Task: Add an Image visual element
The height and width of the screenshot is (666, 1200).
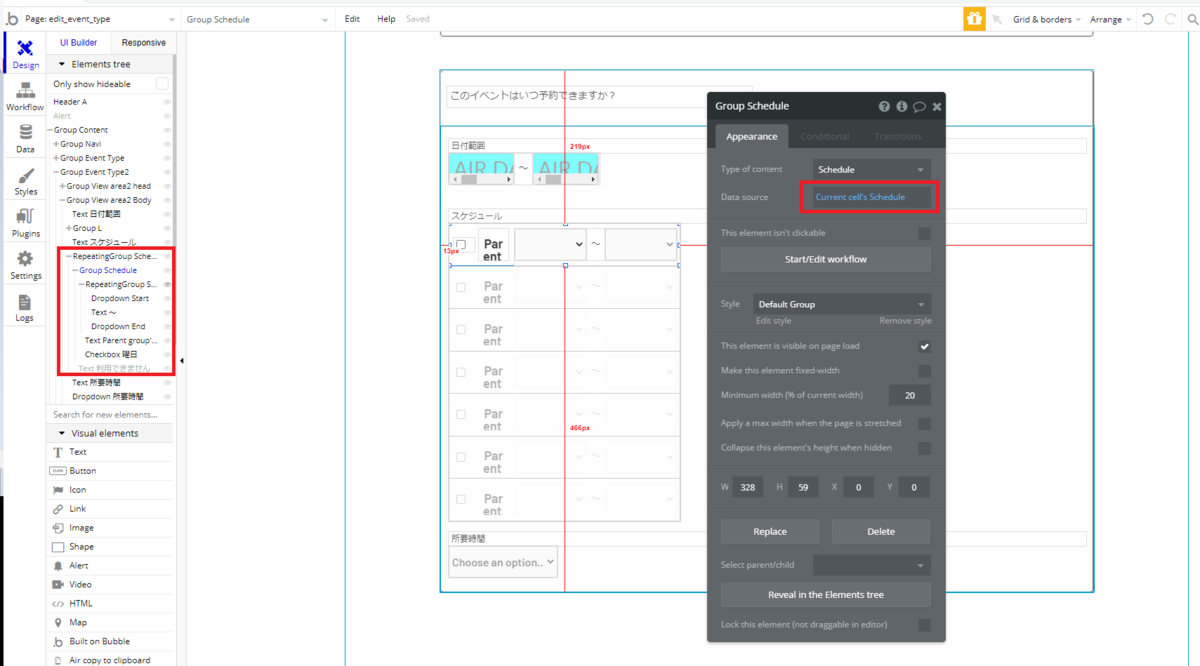Action: click(x=110, y=528)
